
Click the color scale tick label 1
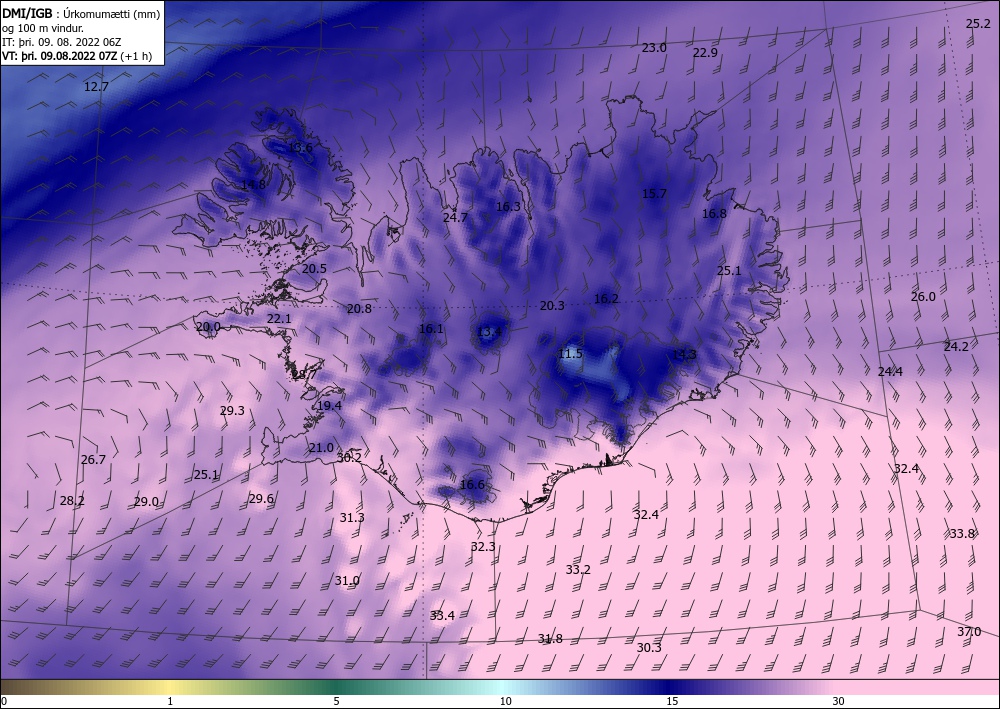tap(170, 702)
